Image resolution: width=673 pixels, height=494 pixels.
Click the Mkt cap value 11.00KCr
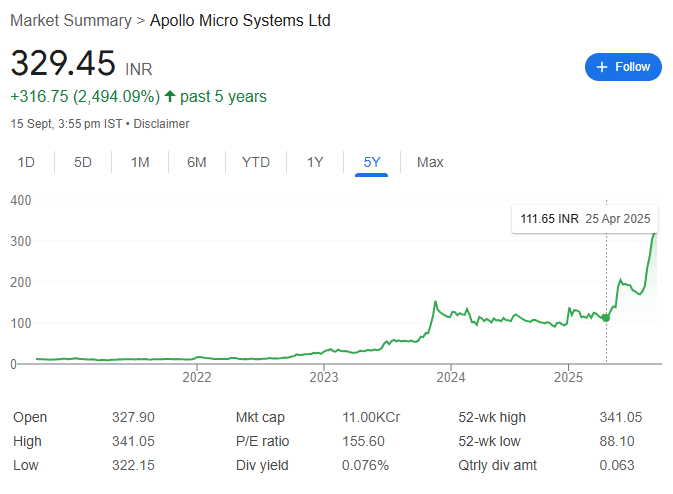click(x=371, y=417)
